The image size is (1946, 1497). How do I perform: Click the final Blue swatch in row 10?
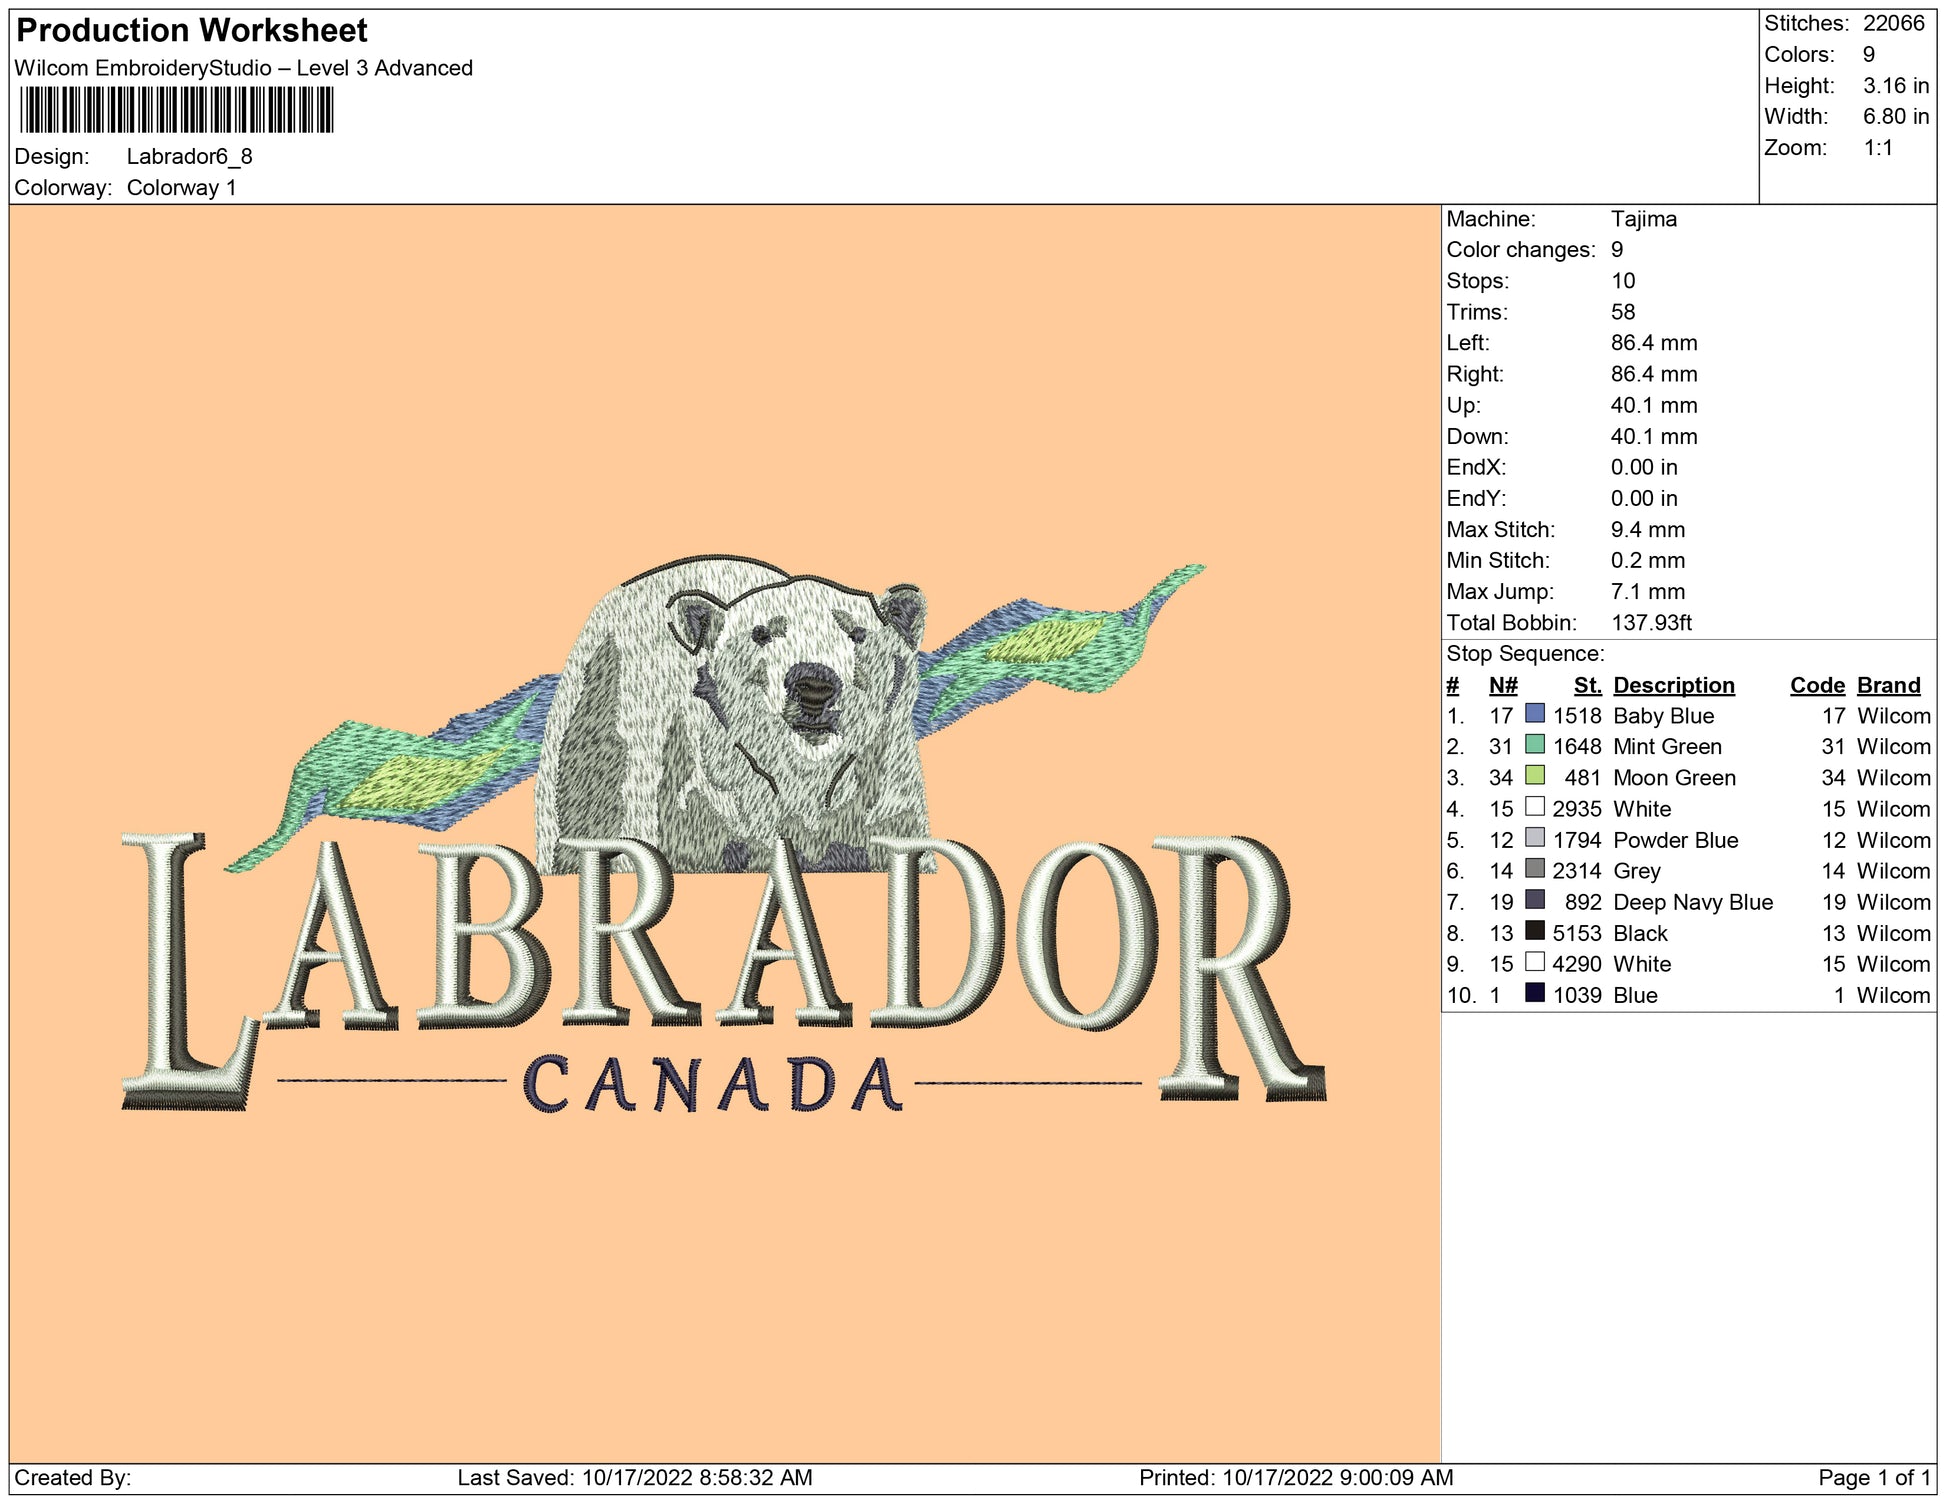coord(1534,993)
